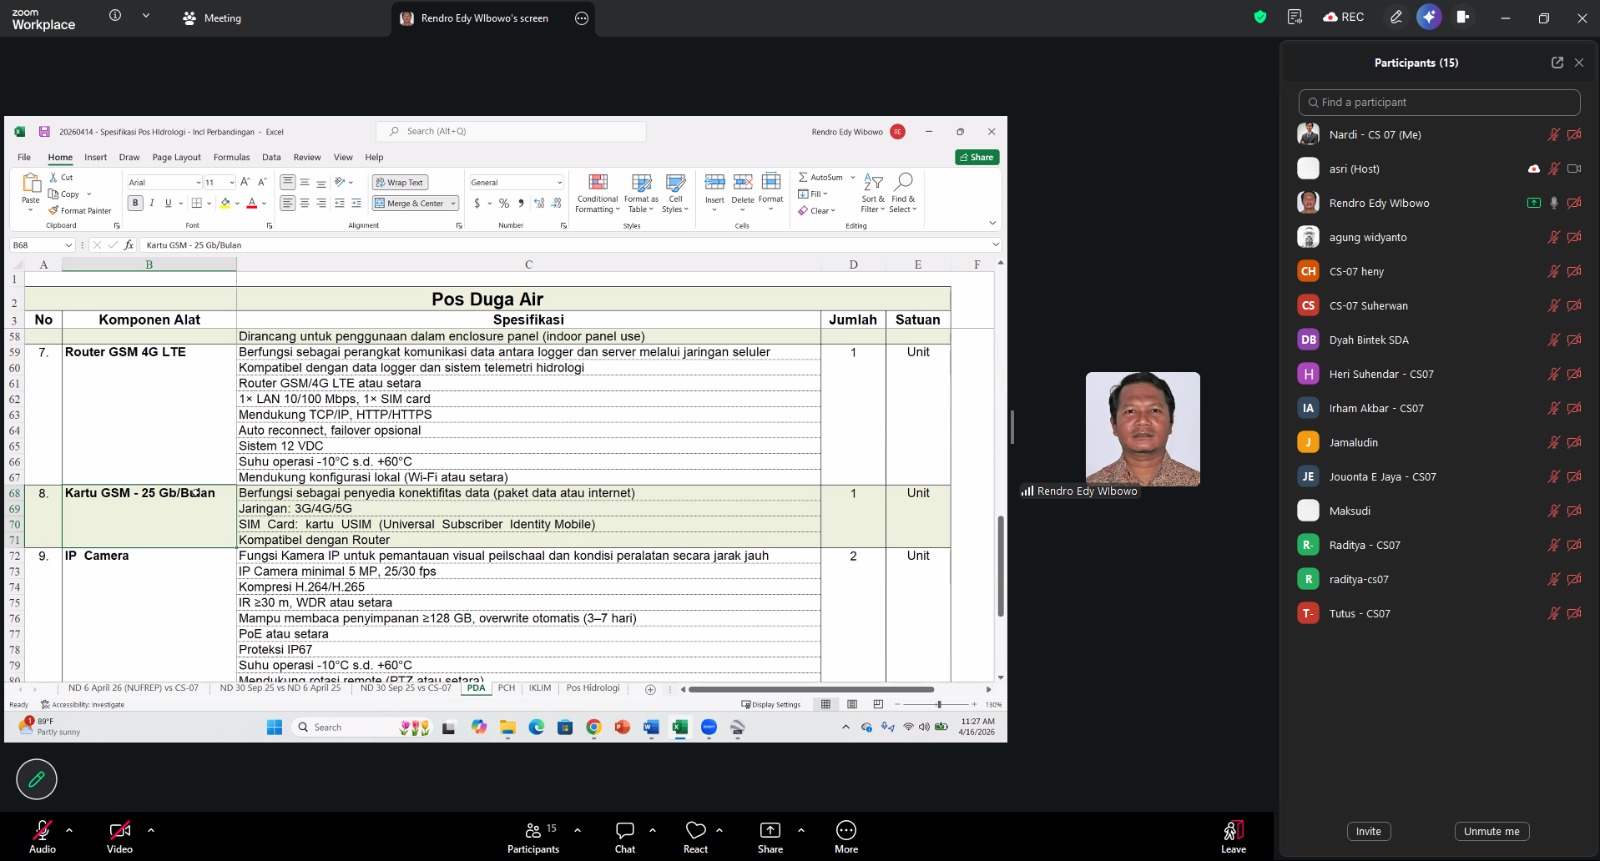
Task: Toggle muted mic for agung widyanto
Action: (x=1554, y=237)
